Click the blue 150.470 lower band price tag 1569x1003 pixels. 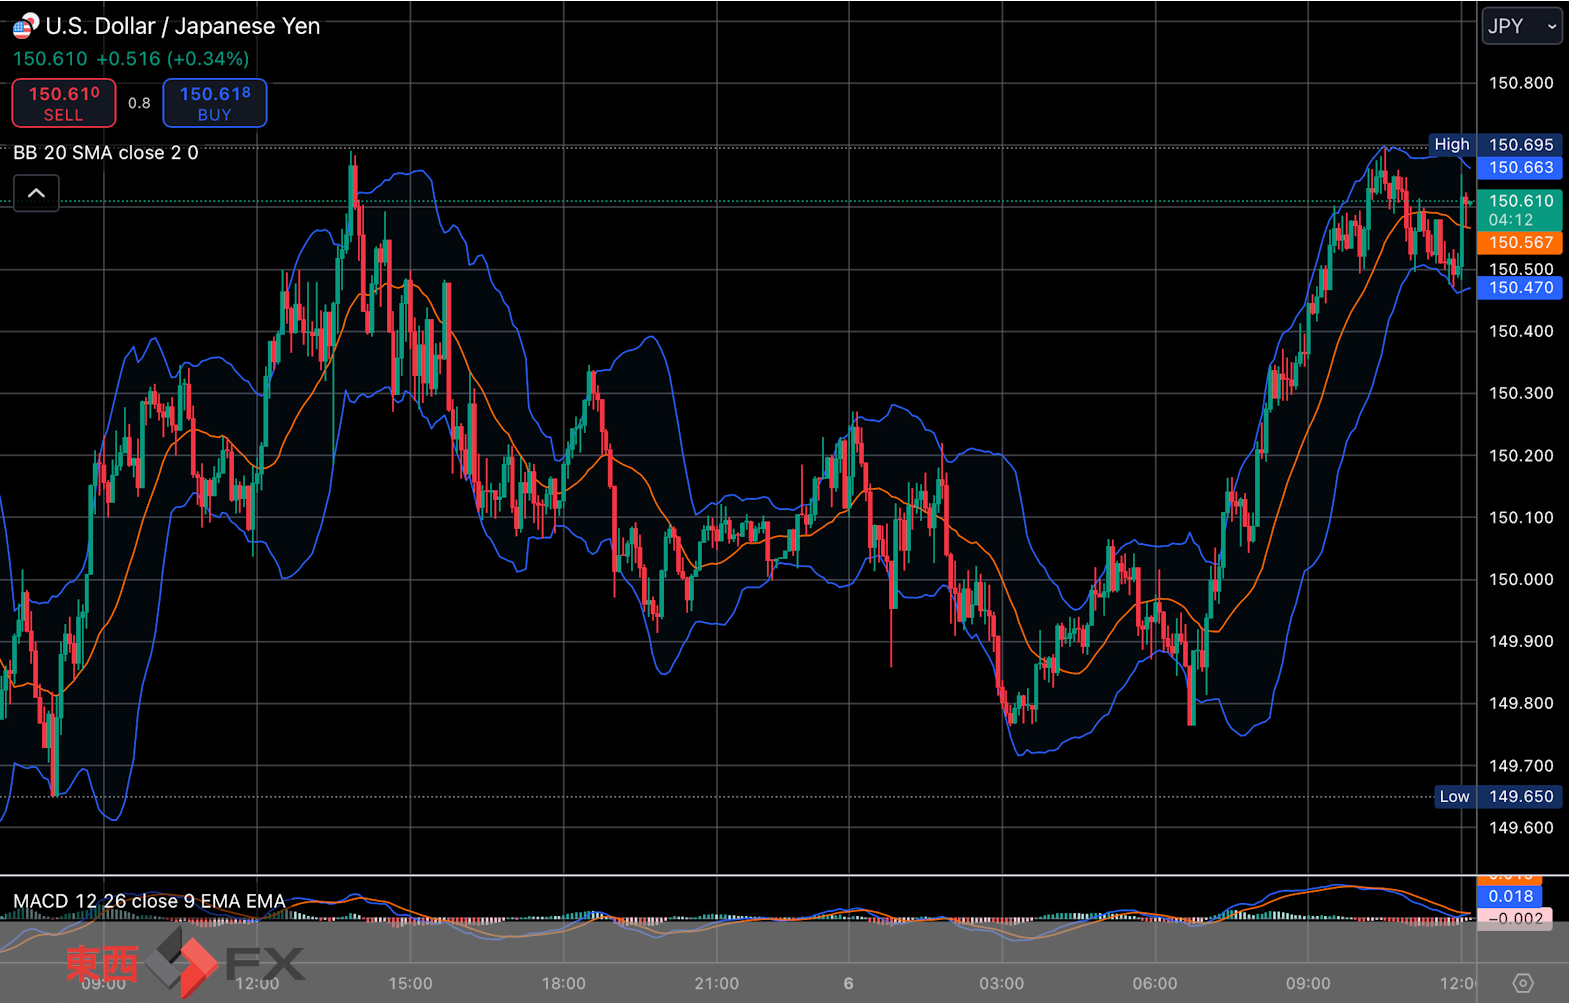coord(1520,288)
